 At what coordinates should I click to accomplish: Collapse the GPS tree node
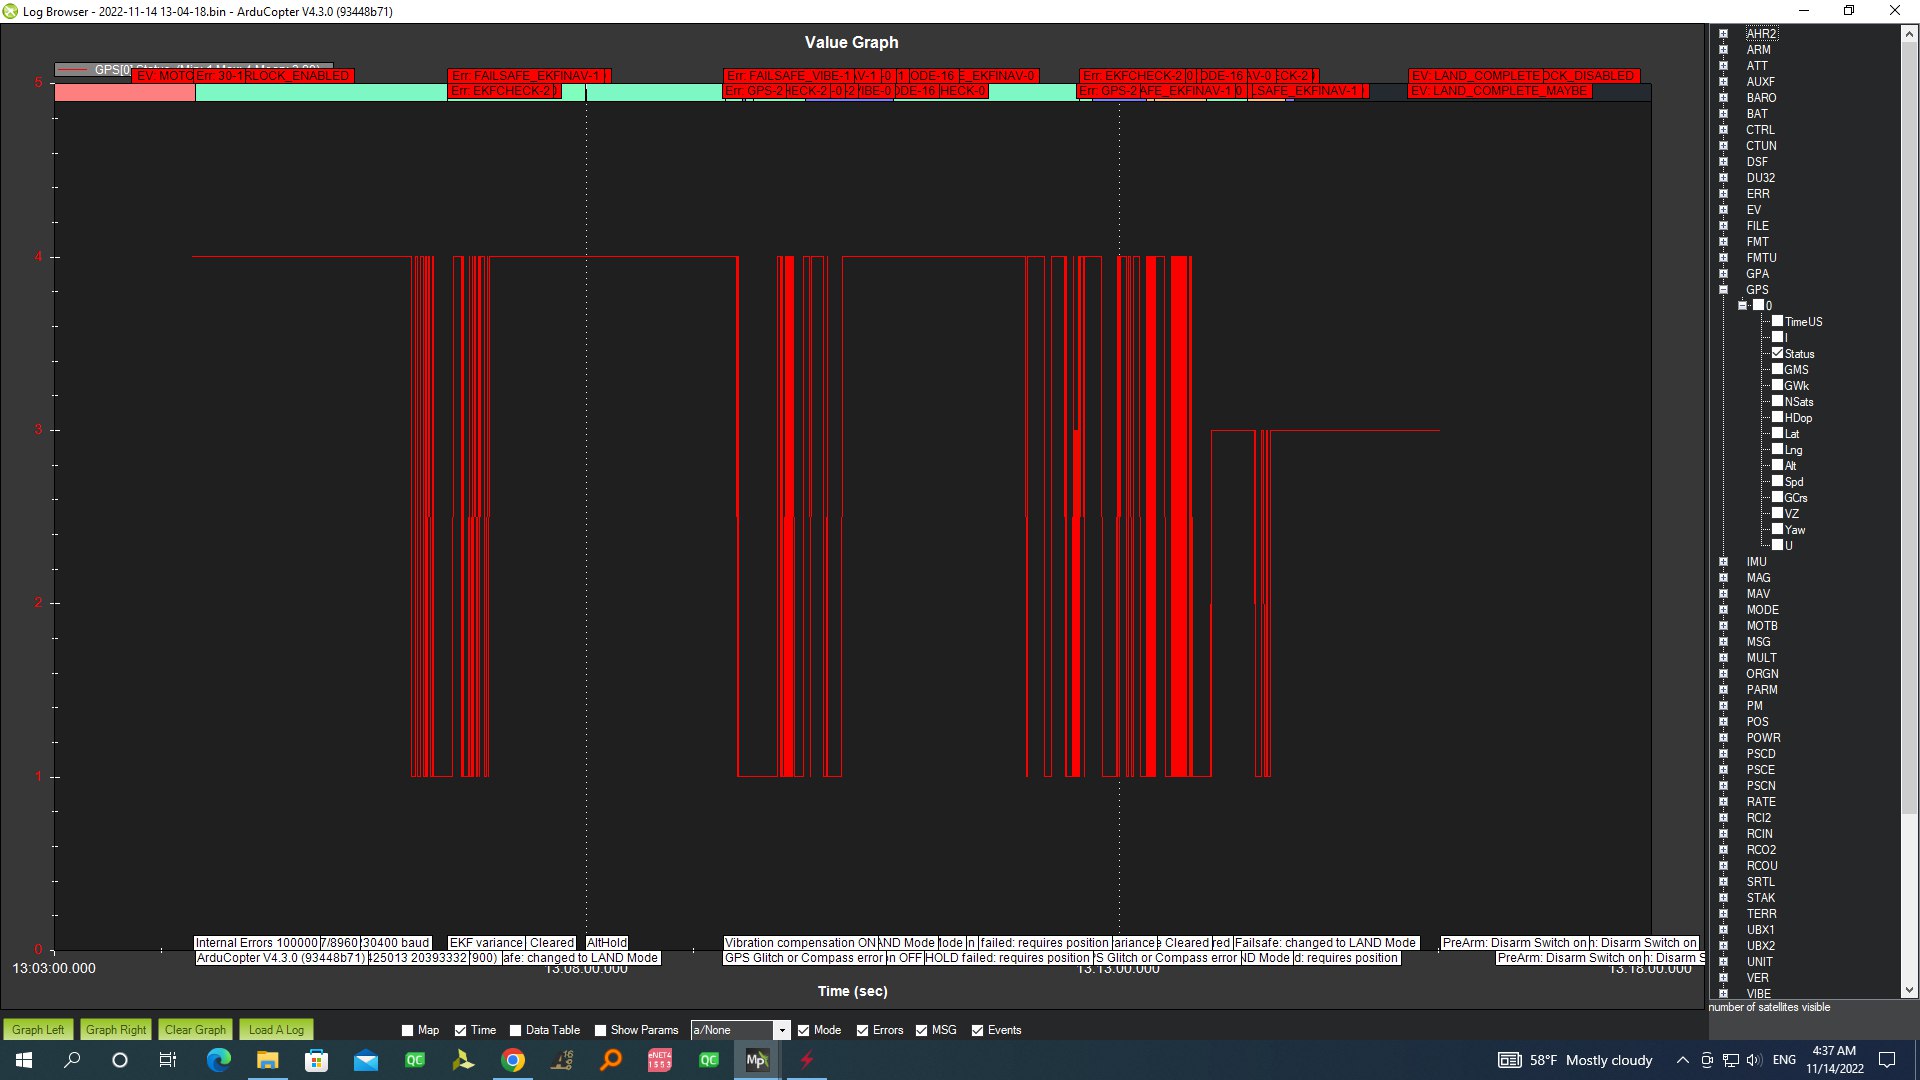click(x=1724, y=290)
